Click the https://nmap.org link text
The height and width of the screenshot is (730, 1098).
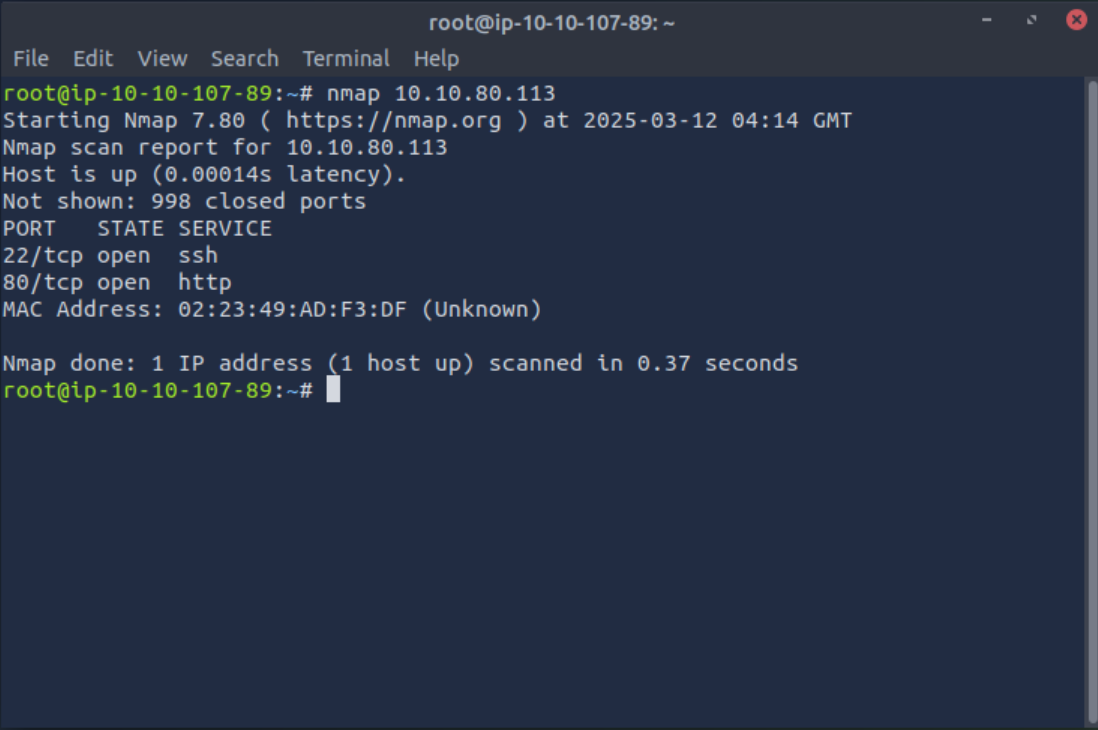394,120
